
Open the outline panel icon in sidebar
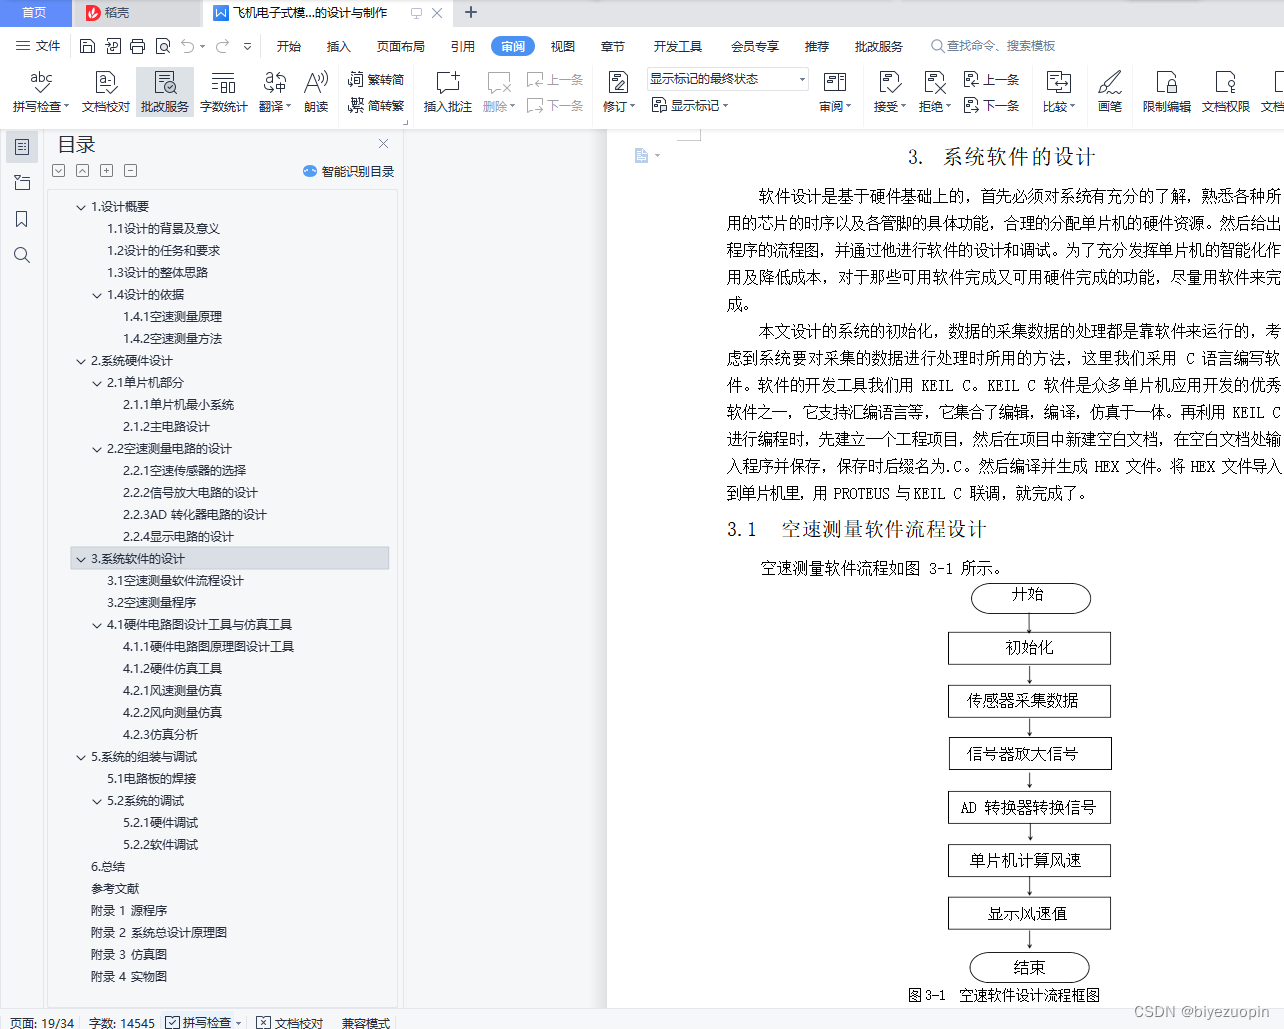[x=21, y=147]
